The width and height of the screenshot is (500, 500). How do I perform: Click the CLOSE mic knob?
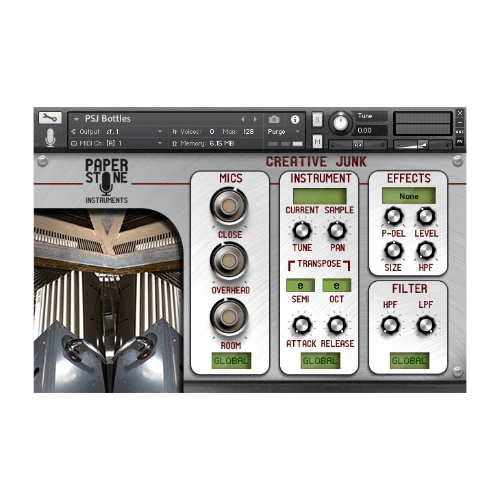point(229,206)
